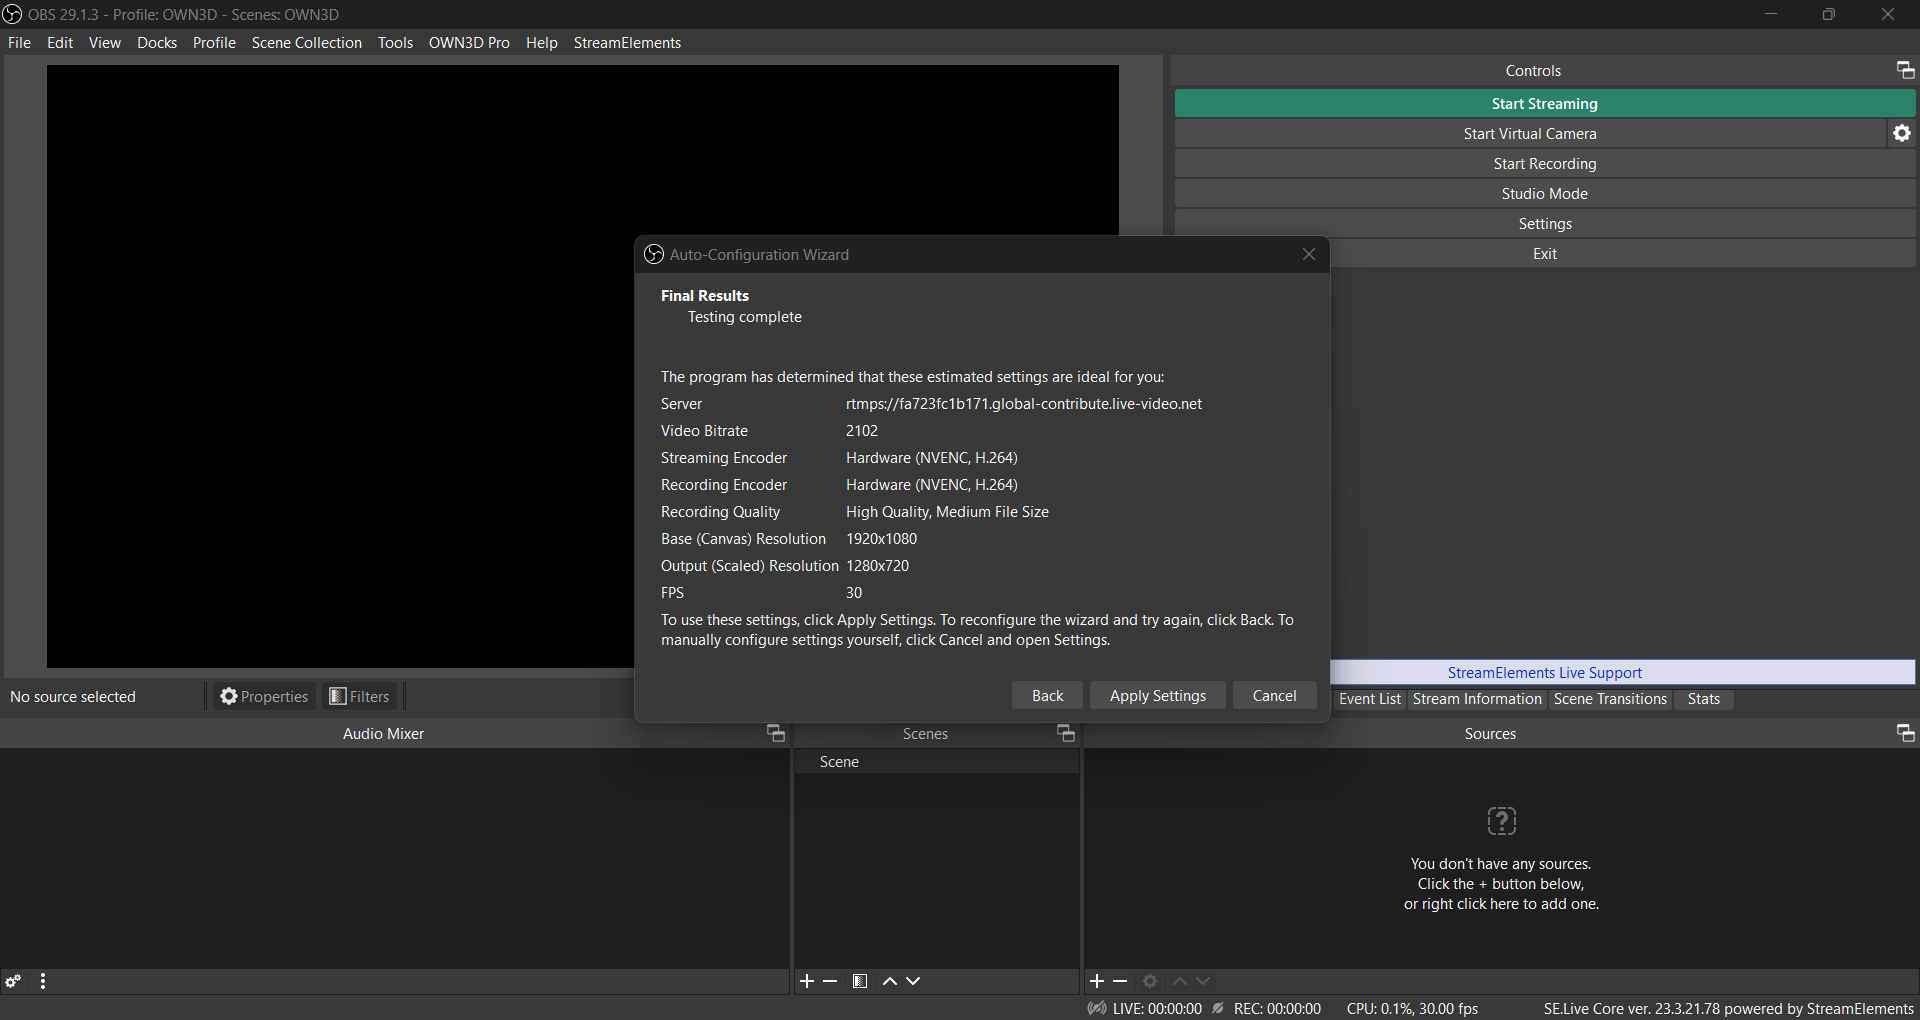
Task: Open the Scene Collection menu
Action: point(307,43)
